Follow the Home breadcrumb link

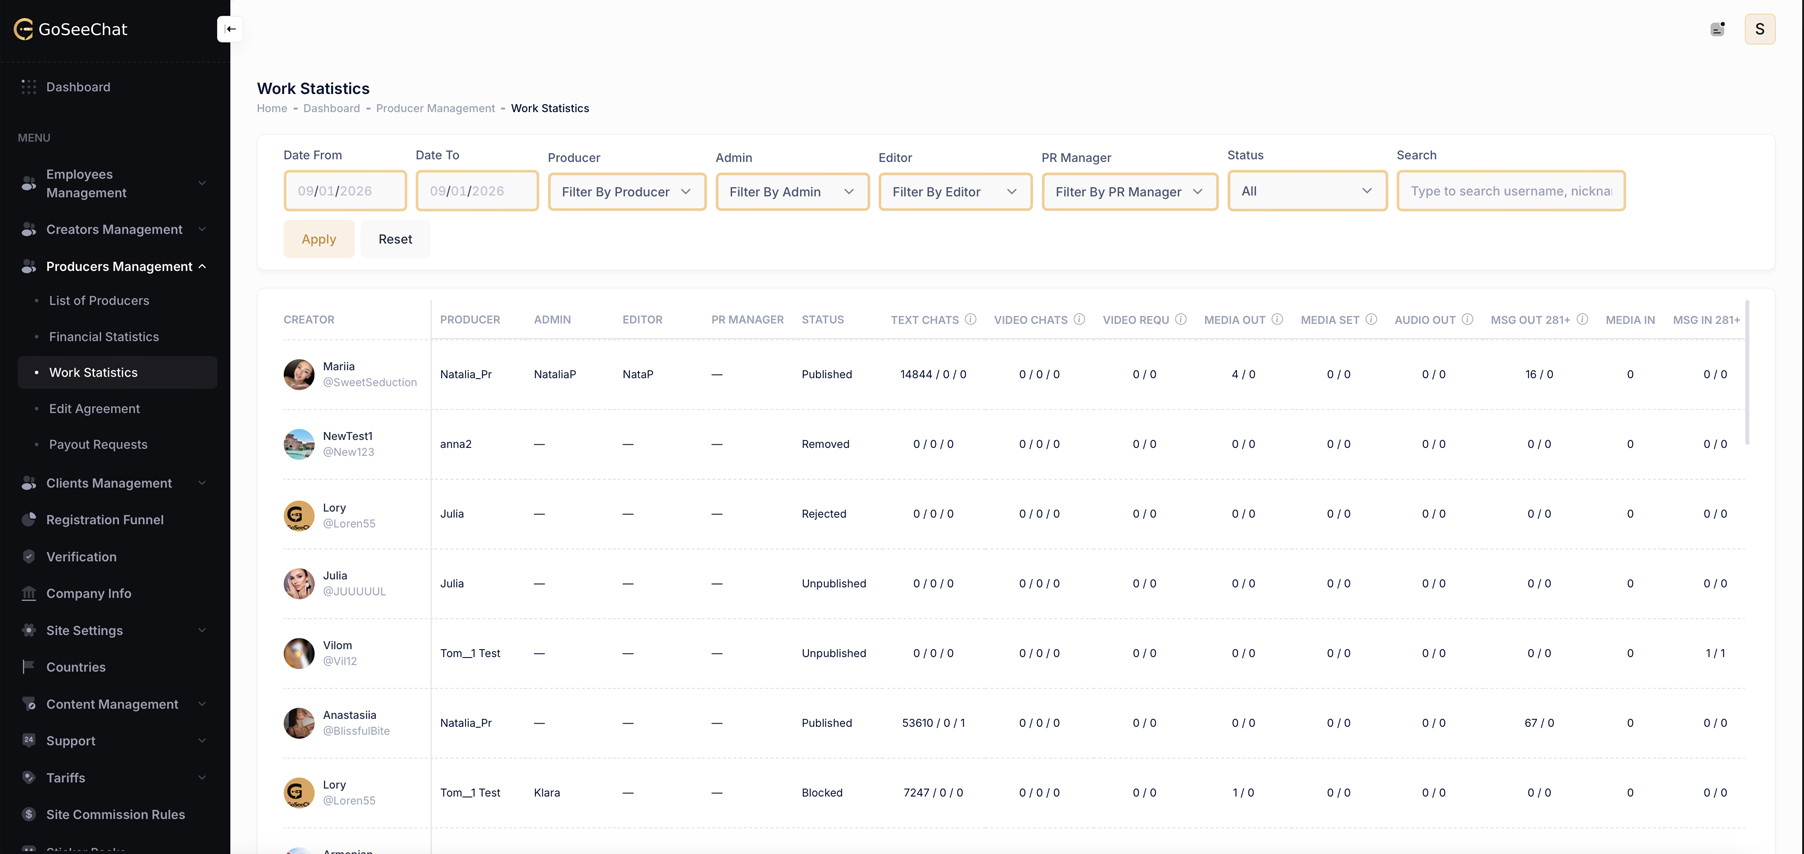(x=272, y=108)
